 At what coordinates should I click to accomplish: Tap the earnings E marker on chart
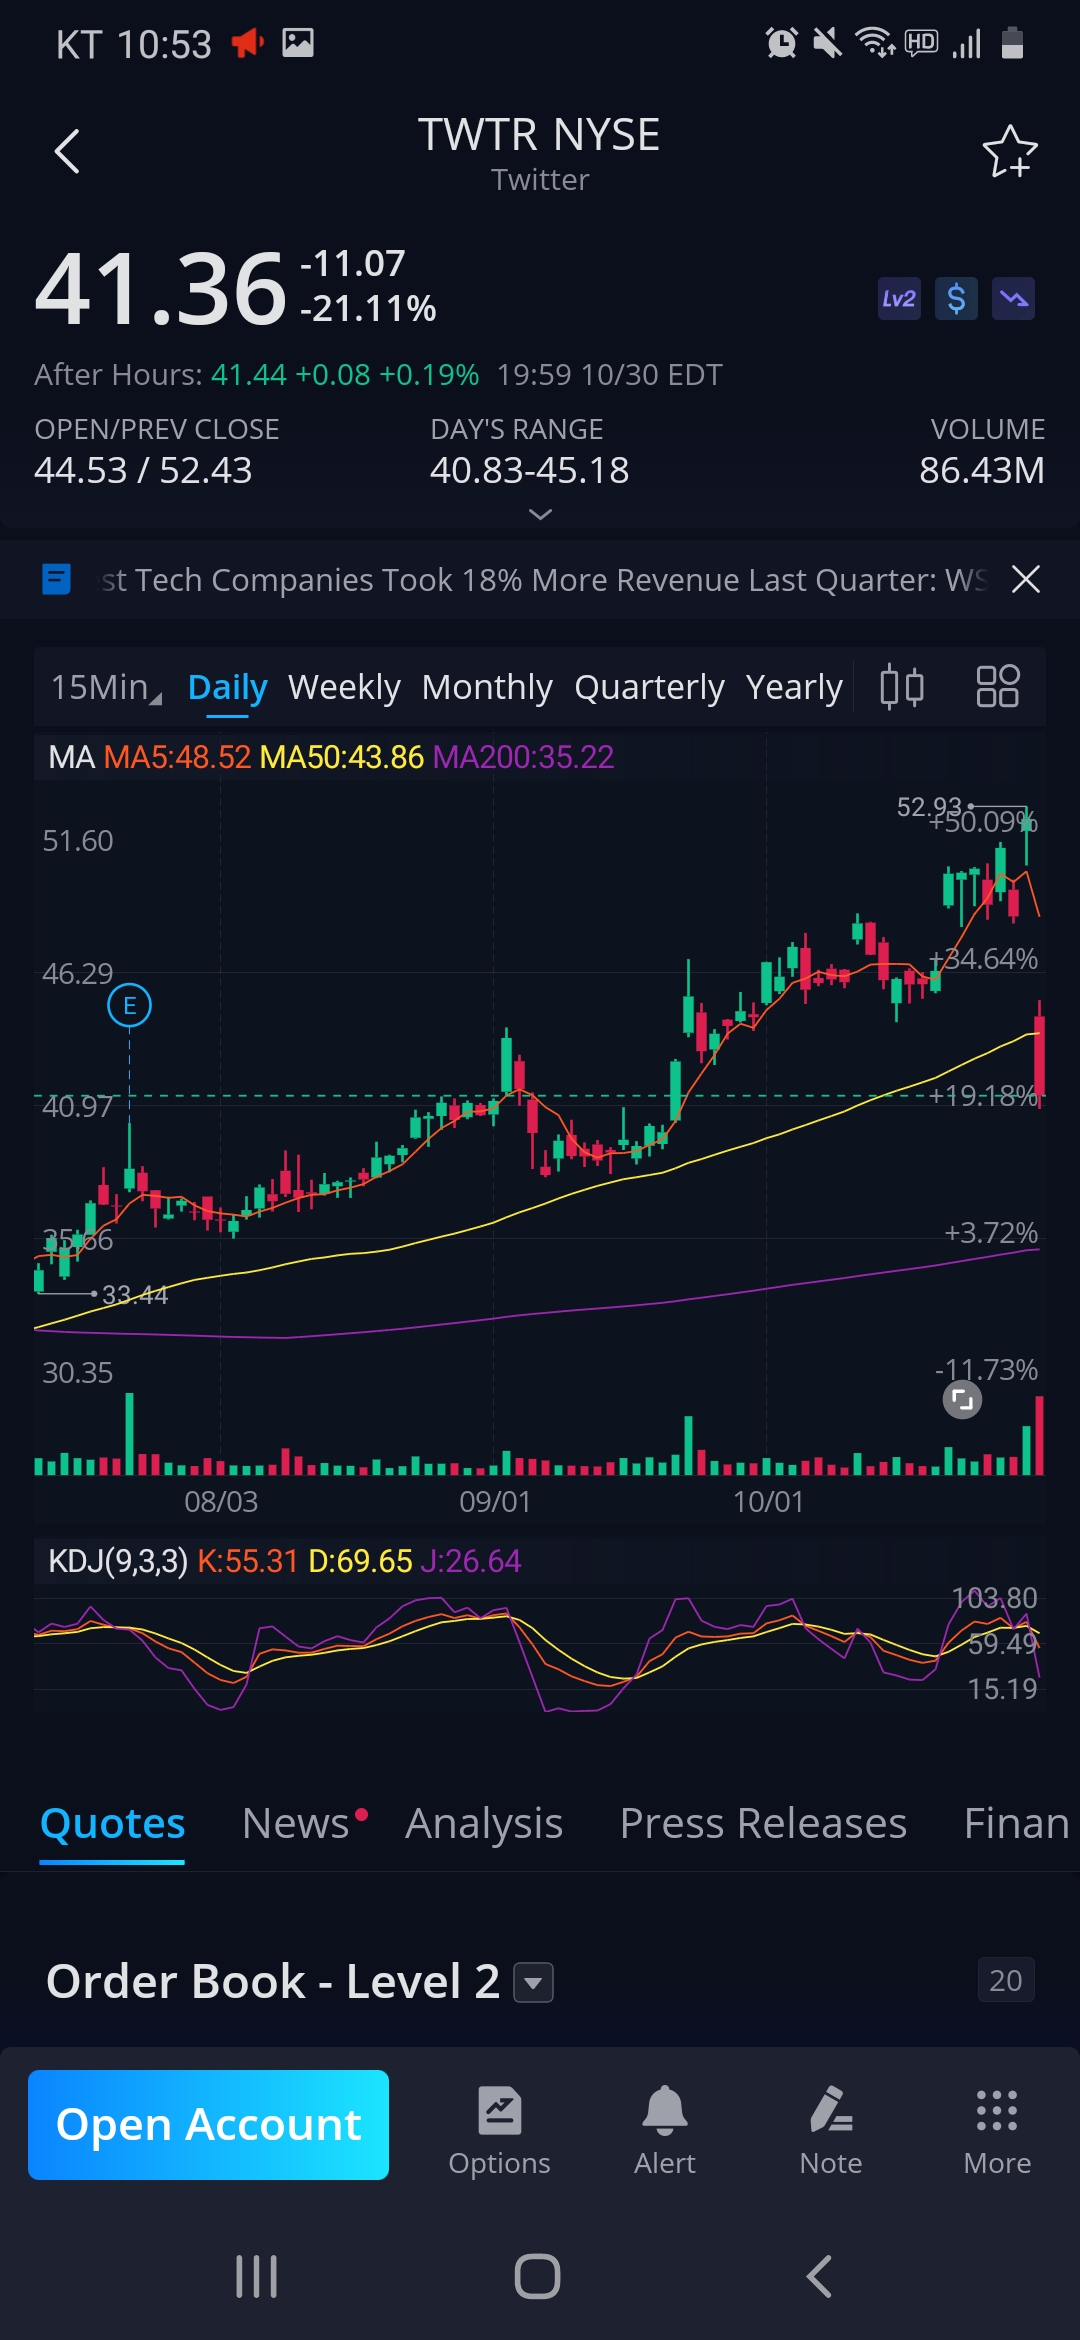click(x=129, y=1005)
